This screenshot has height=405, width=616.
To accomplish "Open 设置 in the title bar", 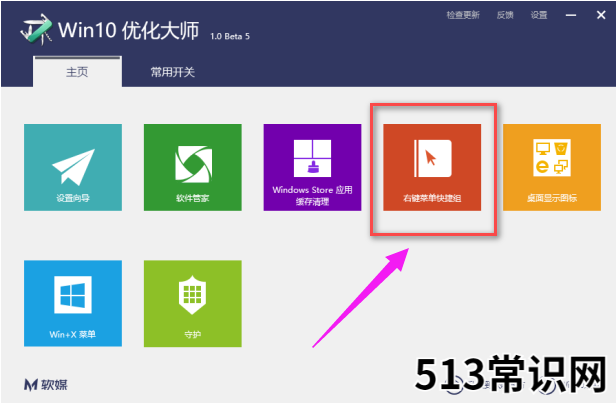I will pyautogui.click(x=539, y=15).
